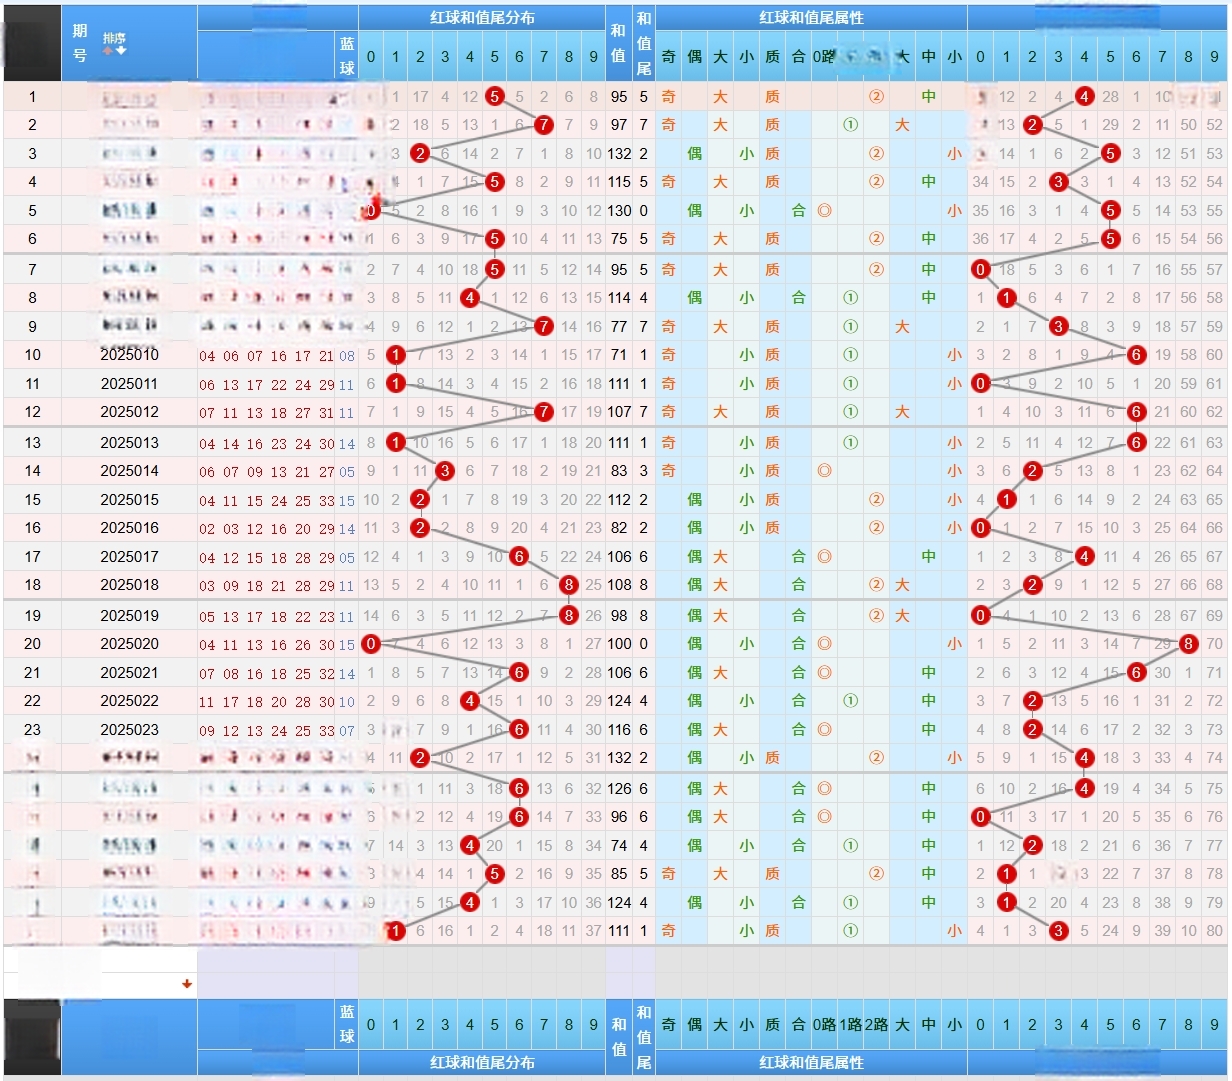Click red balls 06 13 17 22 24 29
This screenshot has height=1081, width=1232.
(266, 385)
